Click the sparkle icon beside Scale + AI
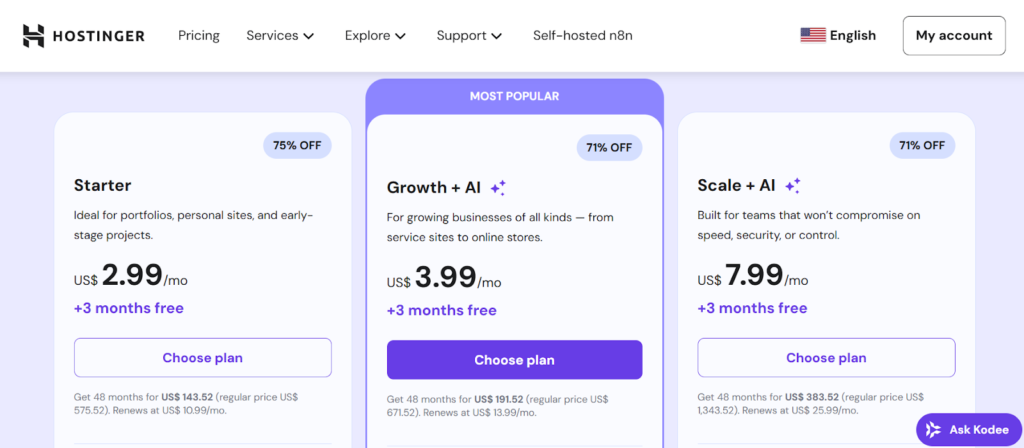Viewport: 1024px width, 448px height. point(793,185)
